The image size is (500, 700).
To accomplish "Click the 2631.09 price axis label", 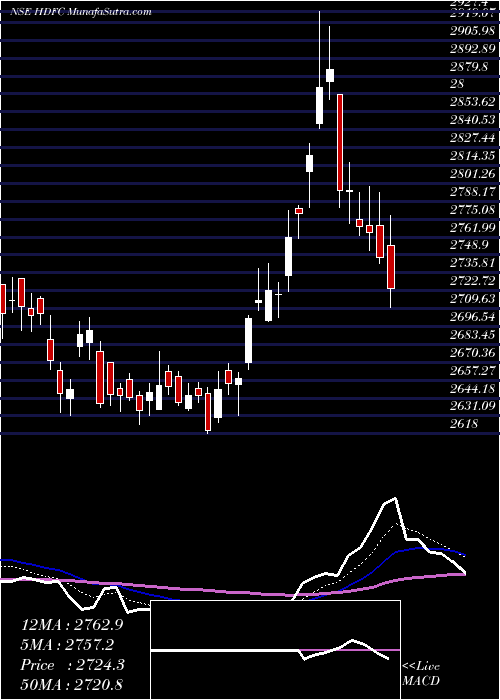I will point(473,405).
